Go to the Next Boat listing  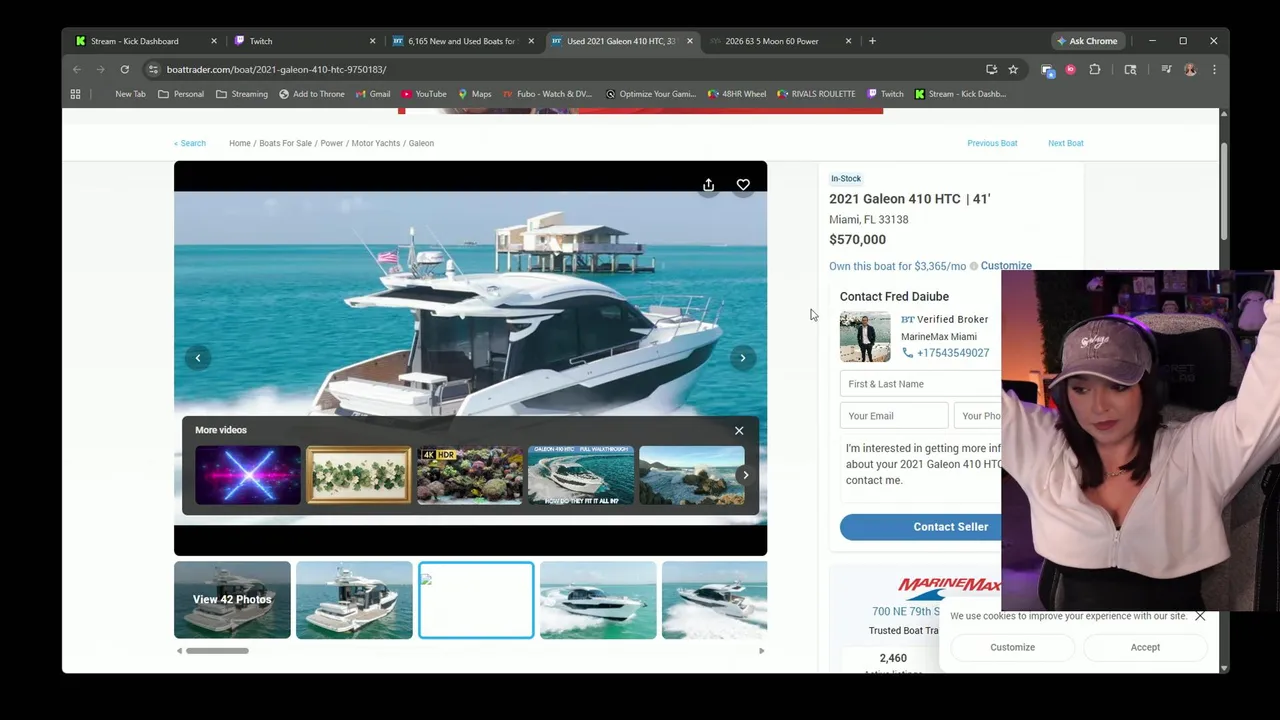[1065, 143]
